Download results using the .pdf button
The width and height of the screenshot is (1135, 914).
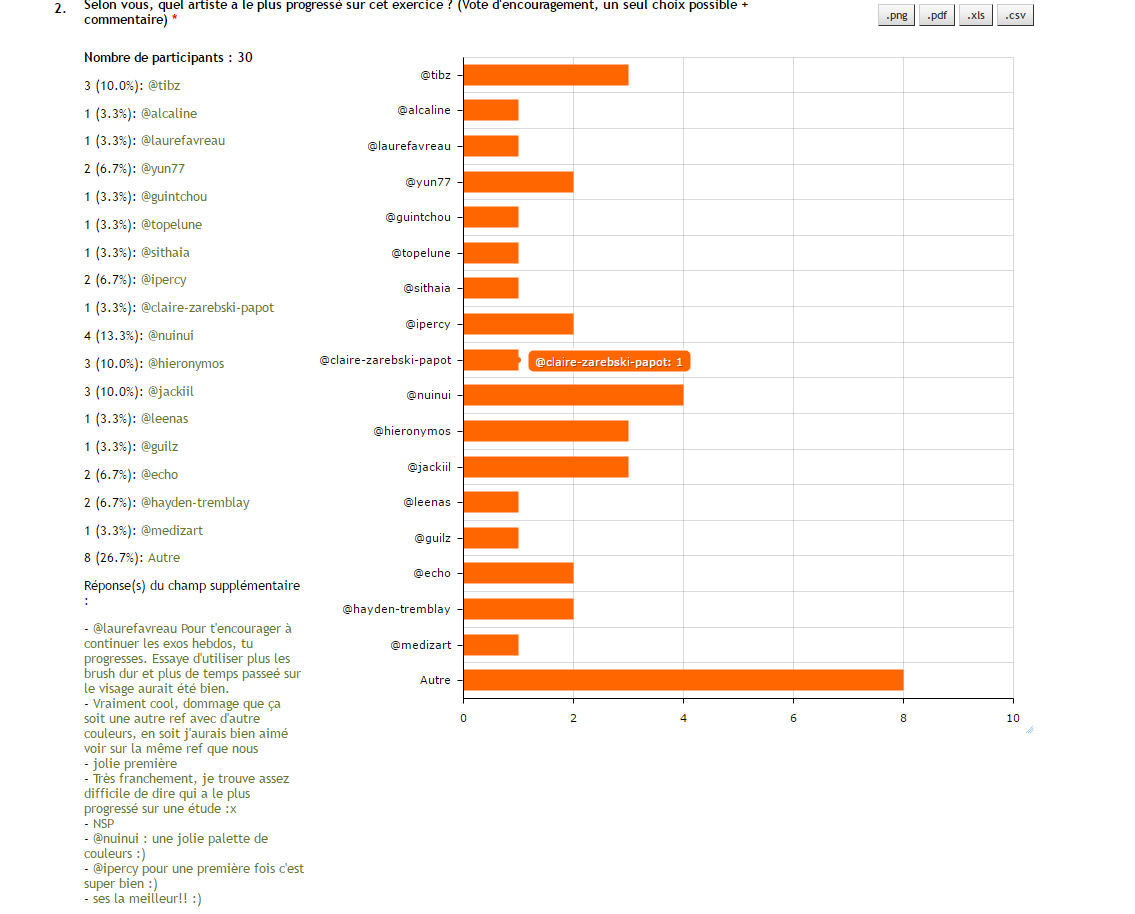pos(936,15)
